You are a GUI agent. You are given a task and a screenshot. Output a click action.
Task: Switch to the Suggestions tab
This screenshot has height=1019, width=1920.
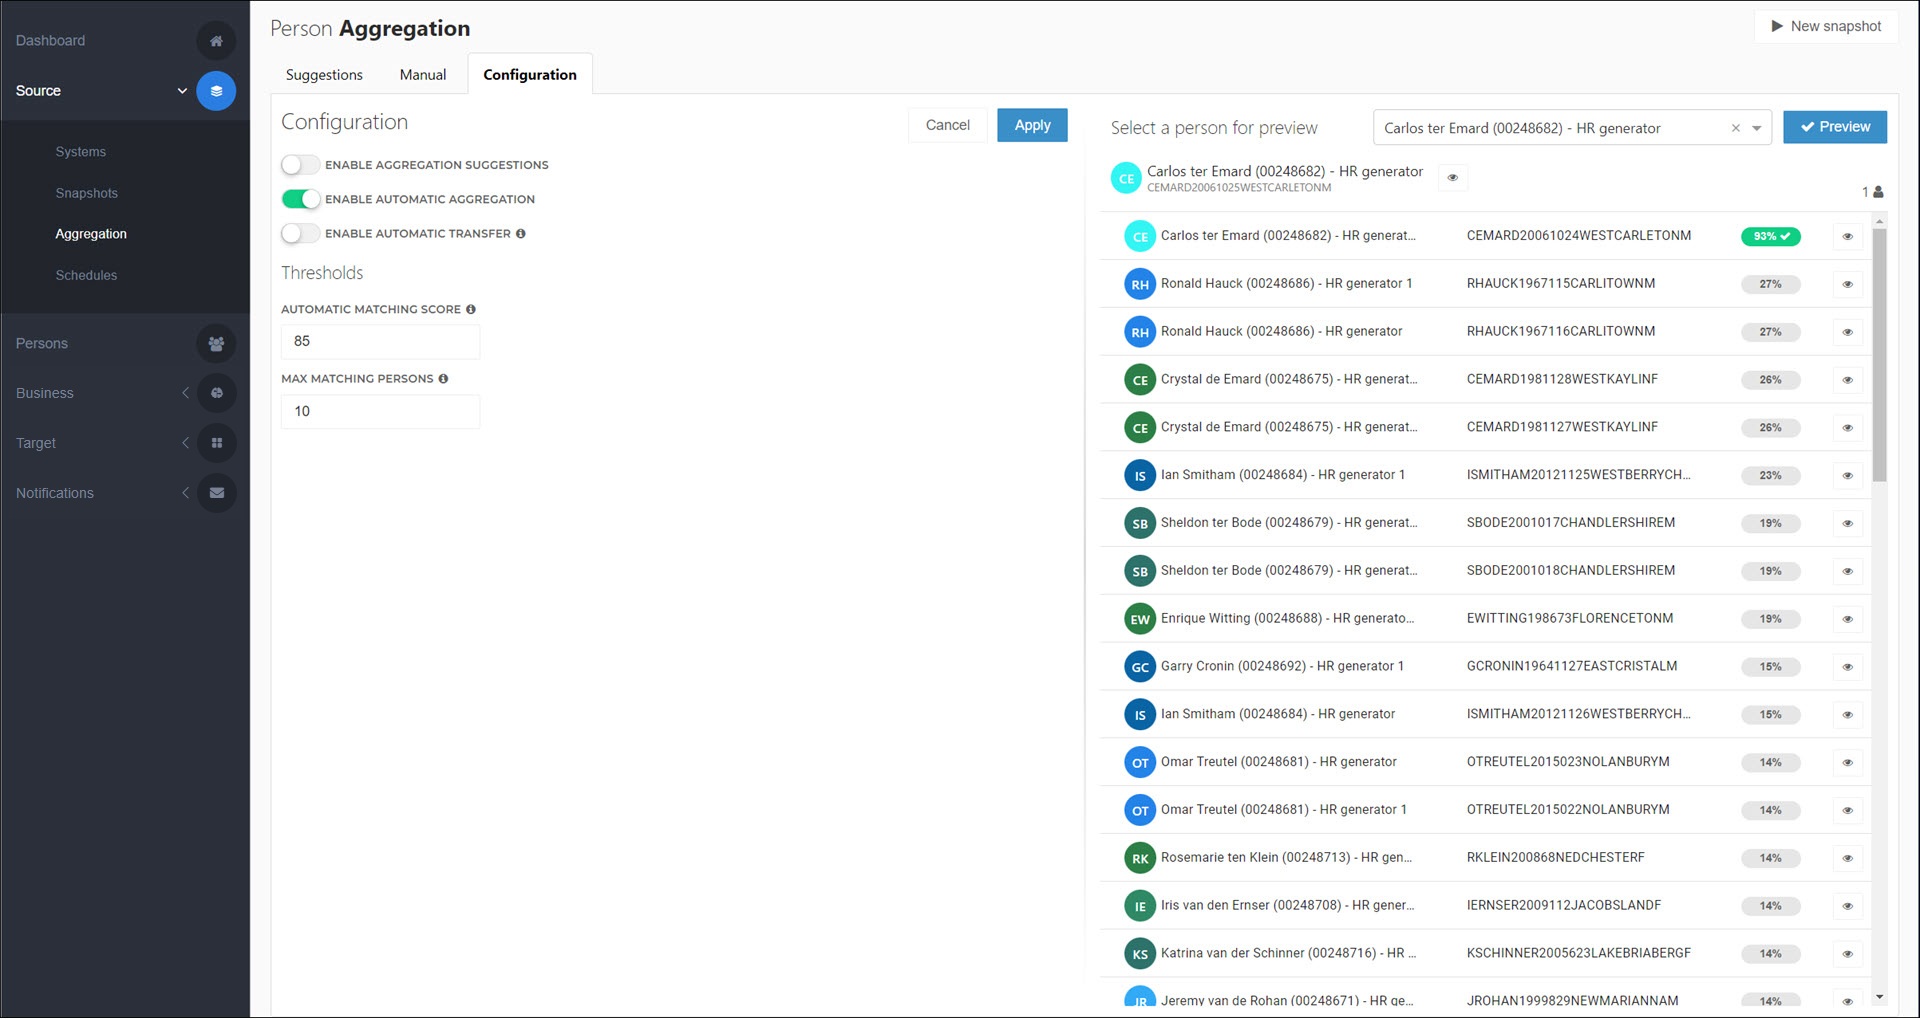pyautogui.click(x=324, y=75)
